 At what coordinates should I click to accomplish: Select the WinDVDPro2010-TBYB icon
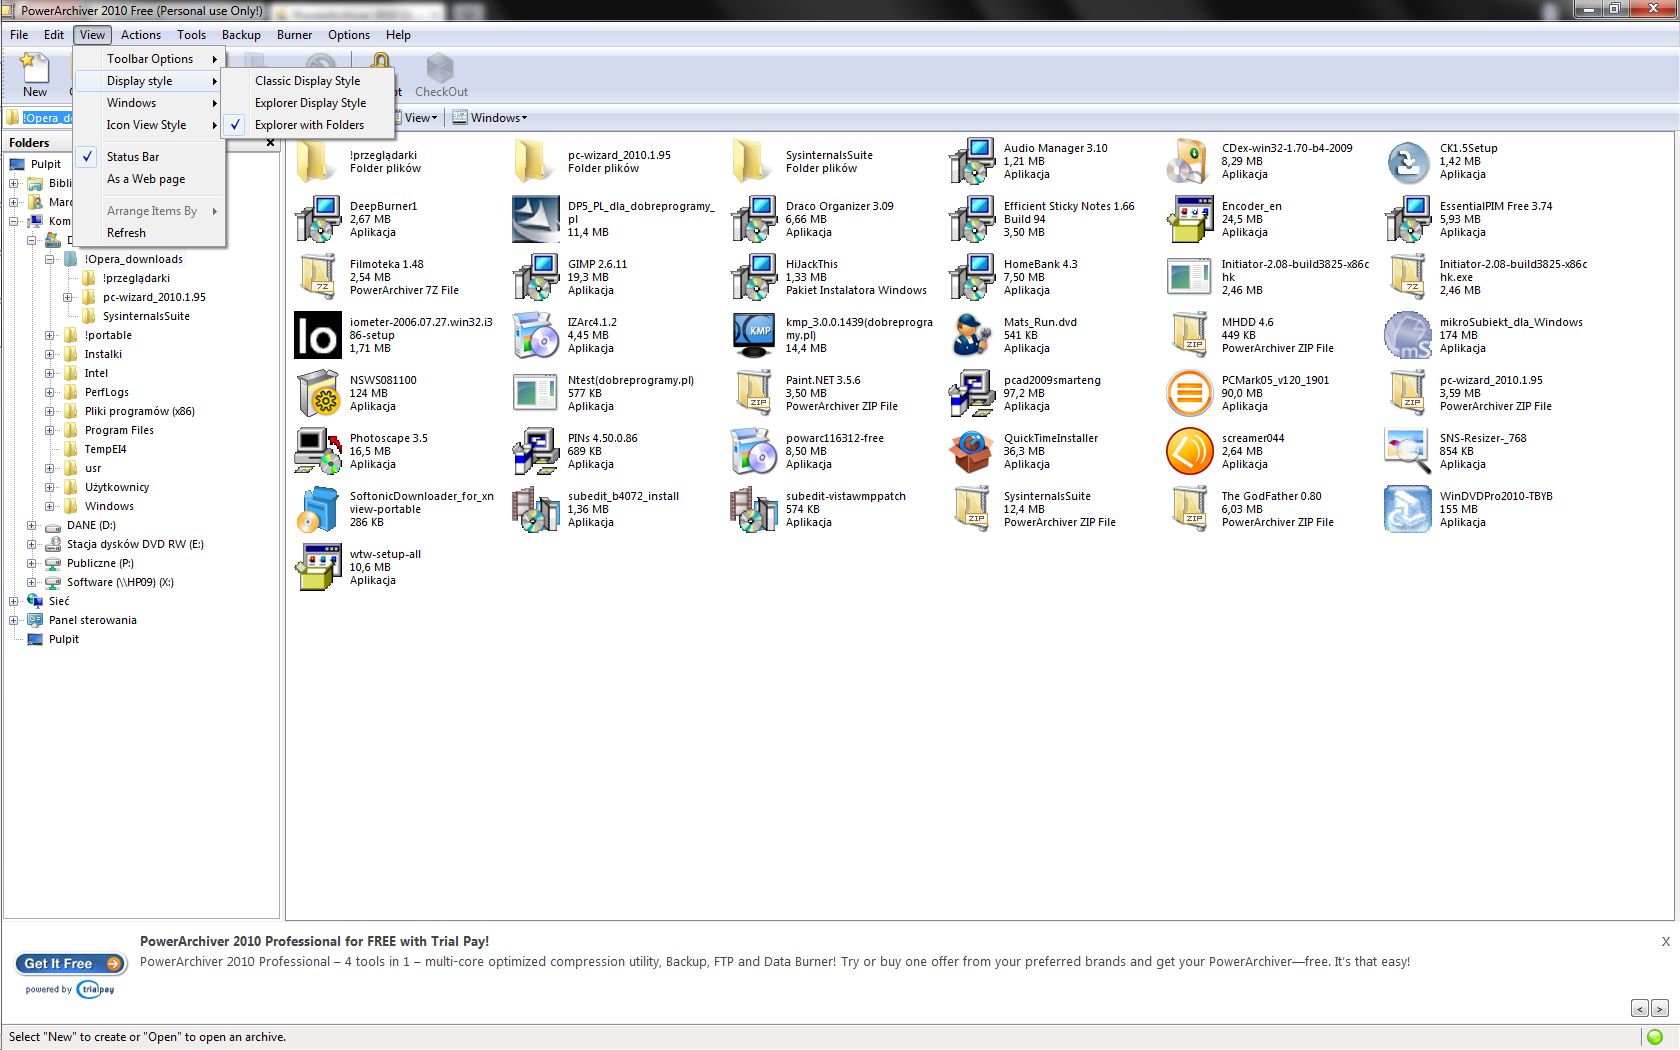coord(1408,509)
